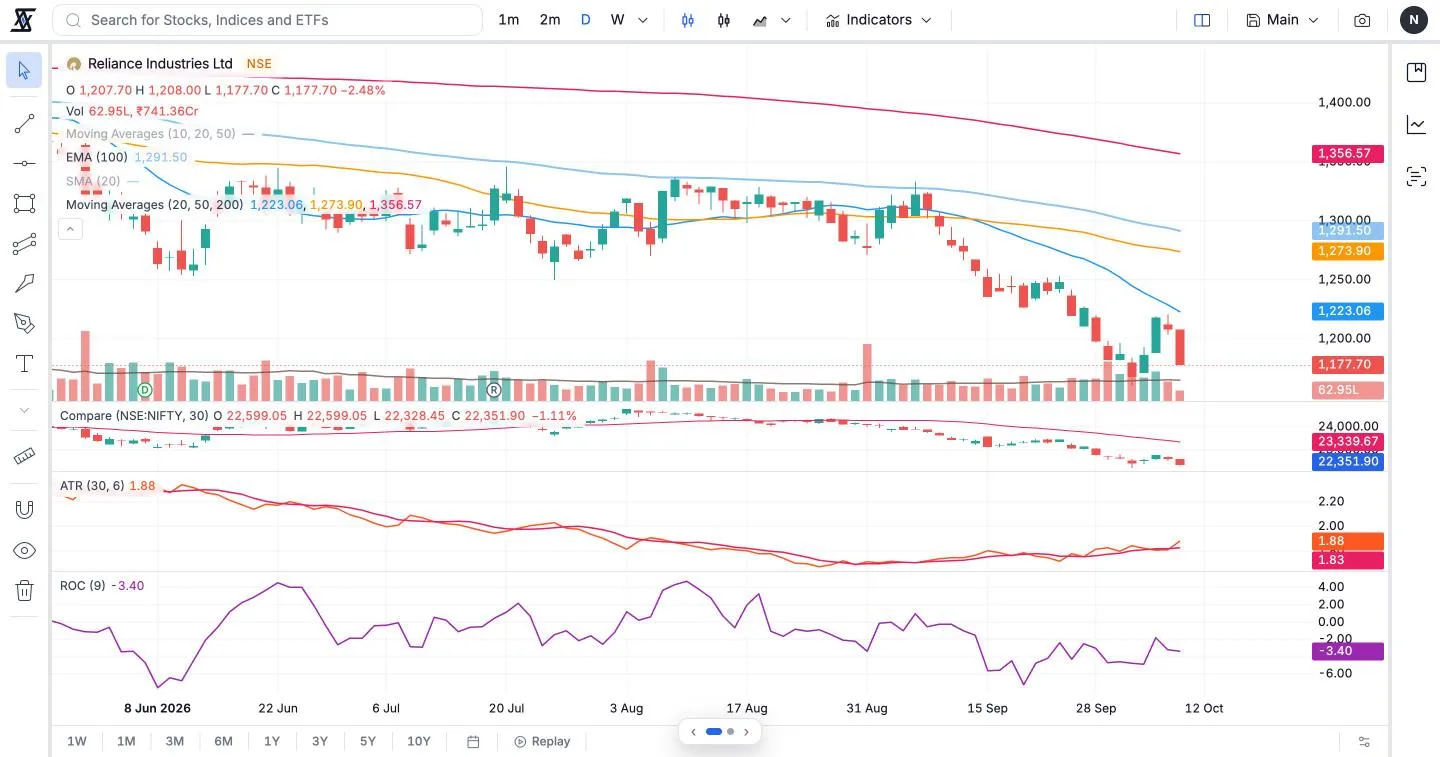The height and width of the screenshot is (757, 1440).
Task: Collapse the indicator legend list
Action: pyautogui.click(x=70, y=229)
